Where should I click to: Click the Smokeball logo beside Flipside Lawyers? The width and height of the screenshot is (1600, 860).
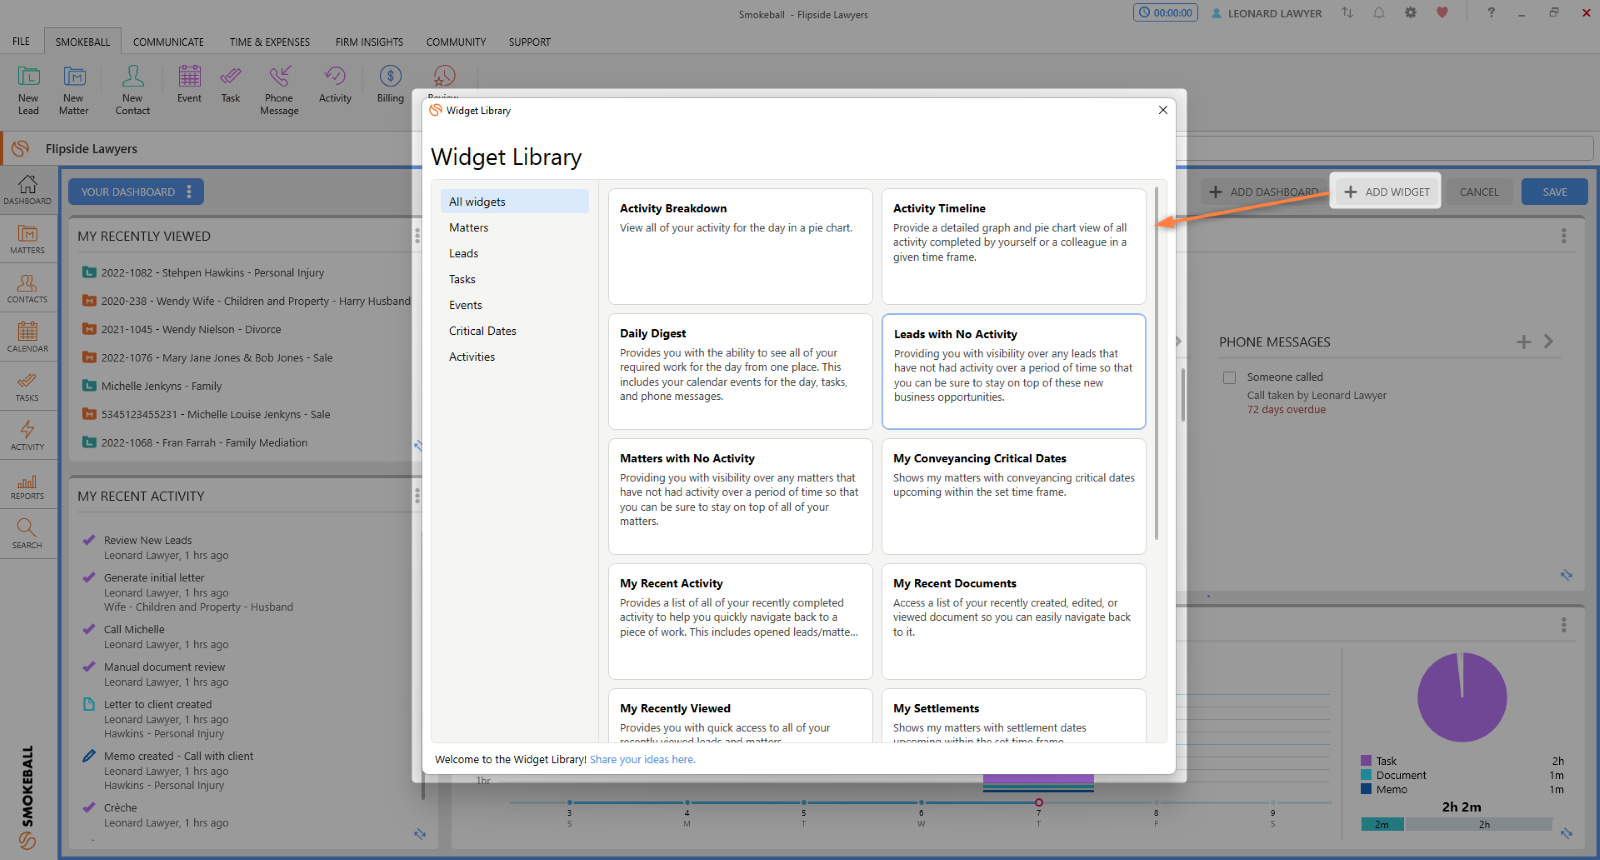click(20, 149)
